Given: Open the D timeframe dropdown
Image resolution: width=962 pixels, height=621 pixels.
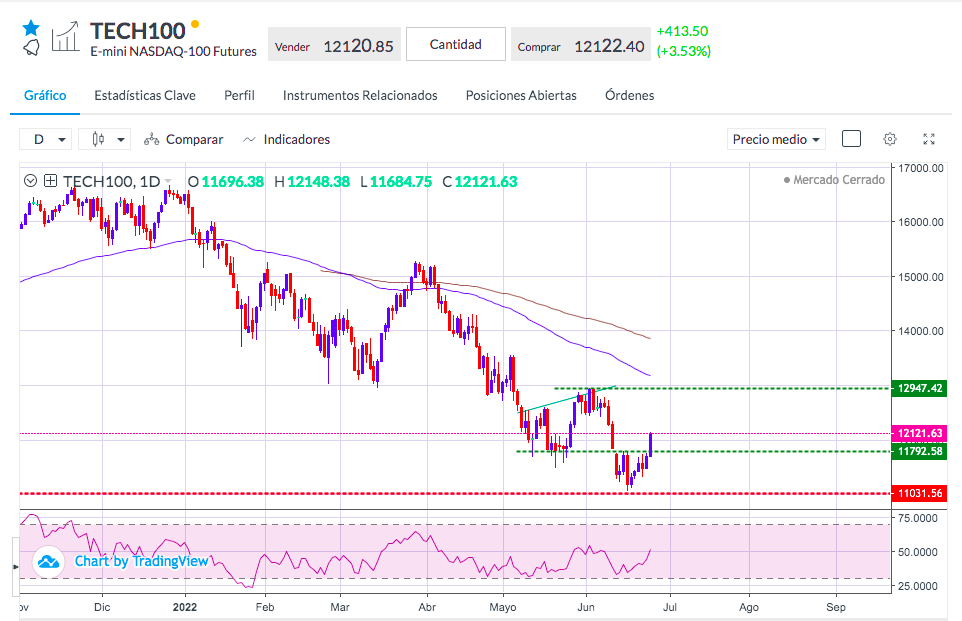Looking at the screenshot, I should point(45,139).
